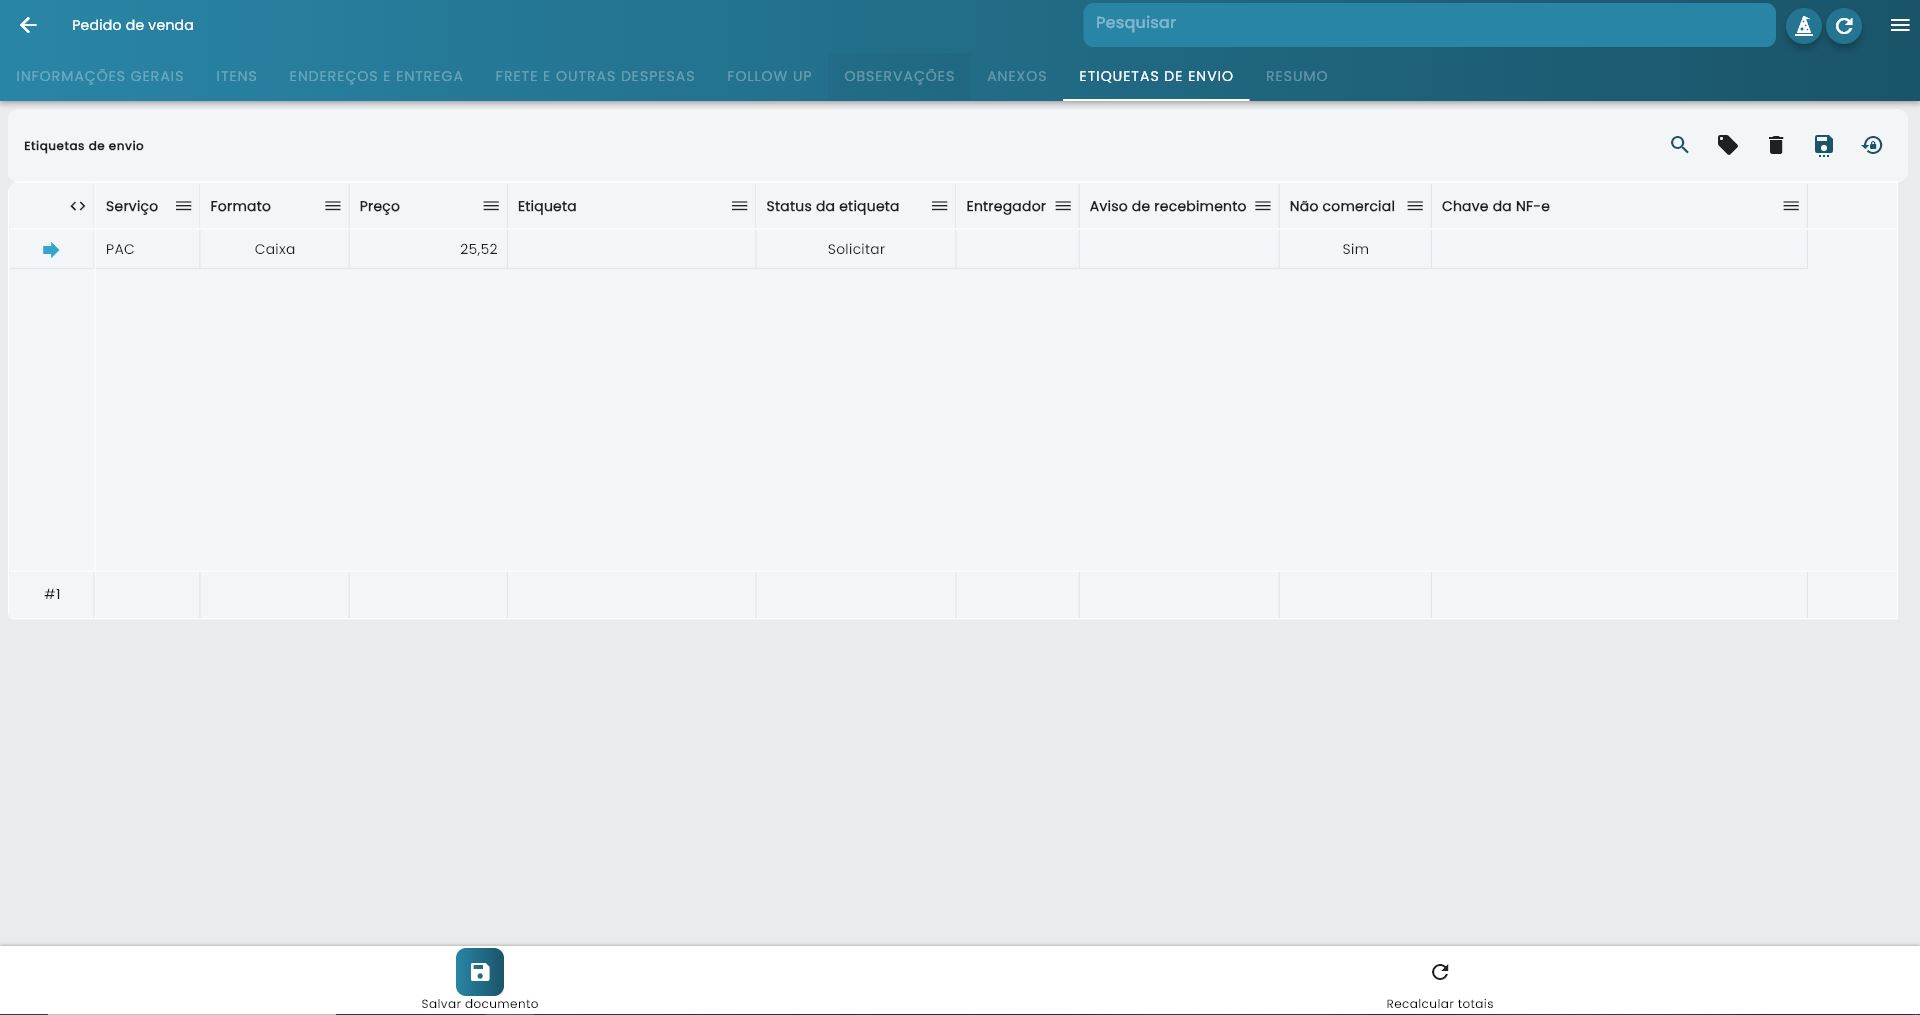Open the hamburger menu at top right
The image size is (1920, 1015).
1899,25
